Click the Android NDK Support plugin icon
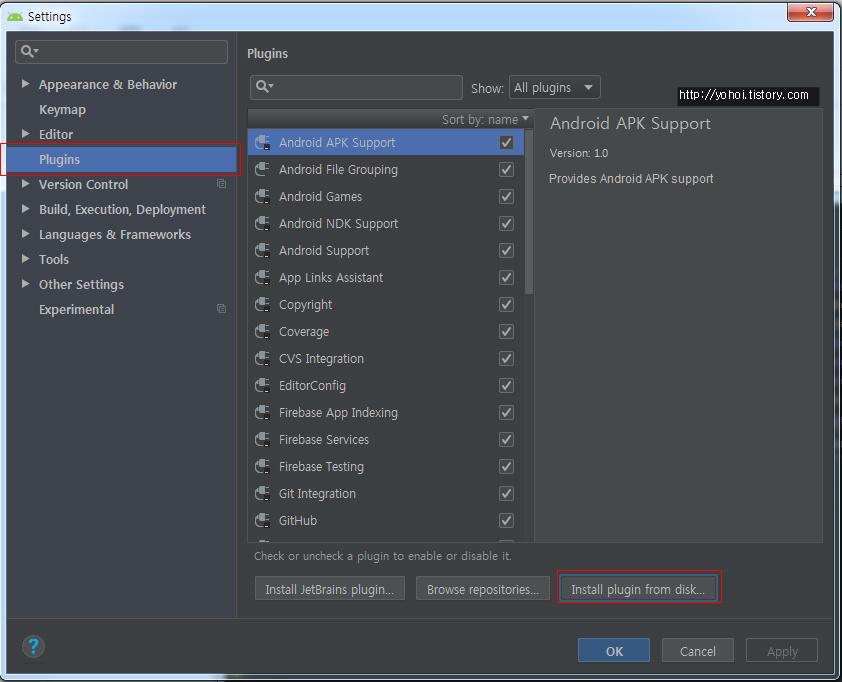This screenshot has width=842, height=682. click(263, 223)
